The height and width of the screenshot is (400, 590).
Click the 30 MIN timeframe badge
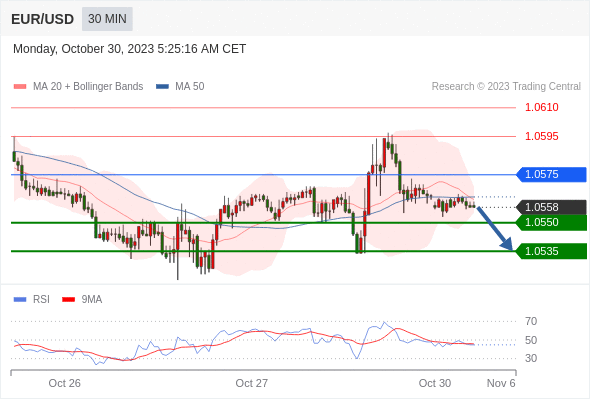click(107, 19)
